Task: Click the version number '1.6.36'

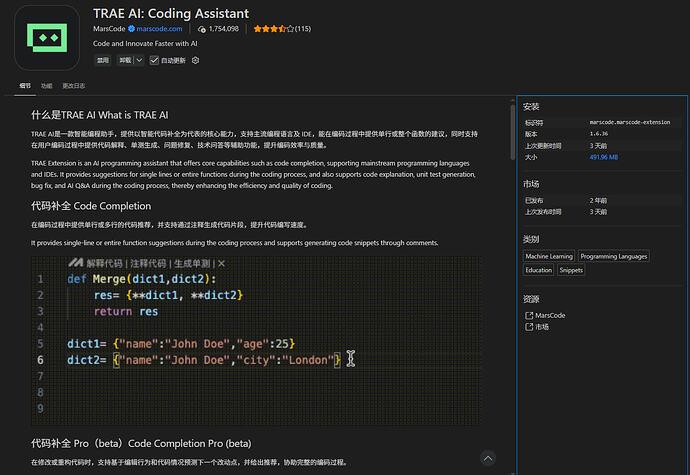Action: click(598, 134)
